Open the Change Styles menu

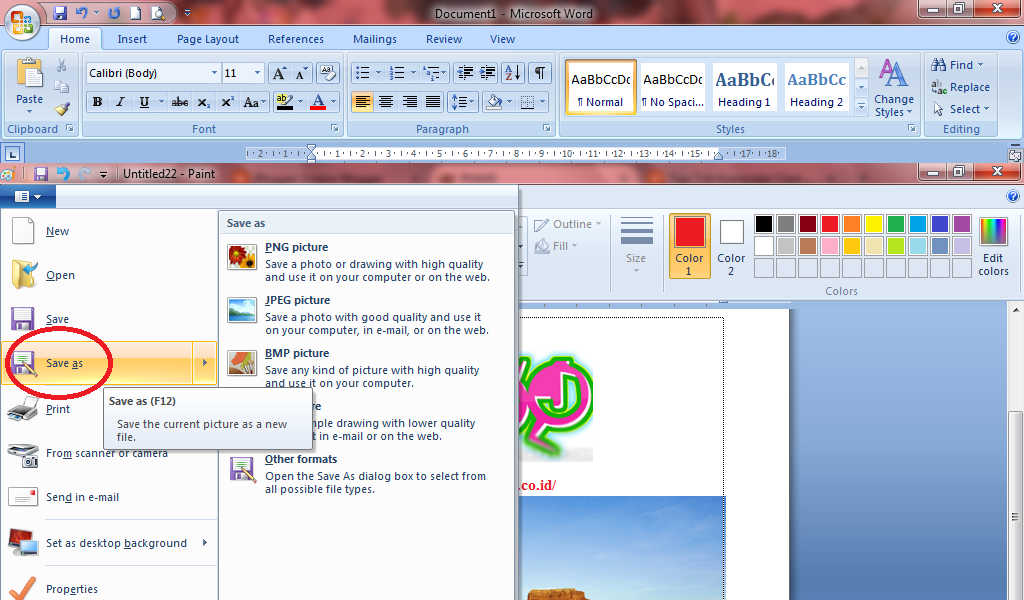(894, 88)
